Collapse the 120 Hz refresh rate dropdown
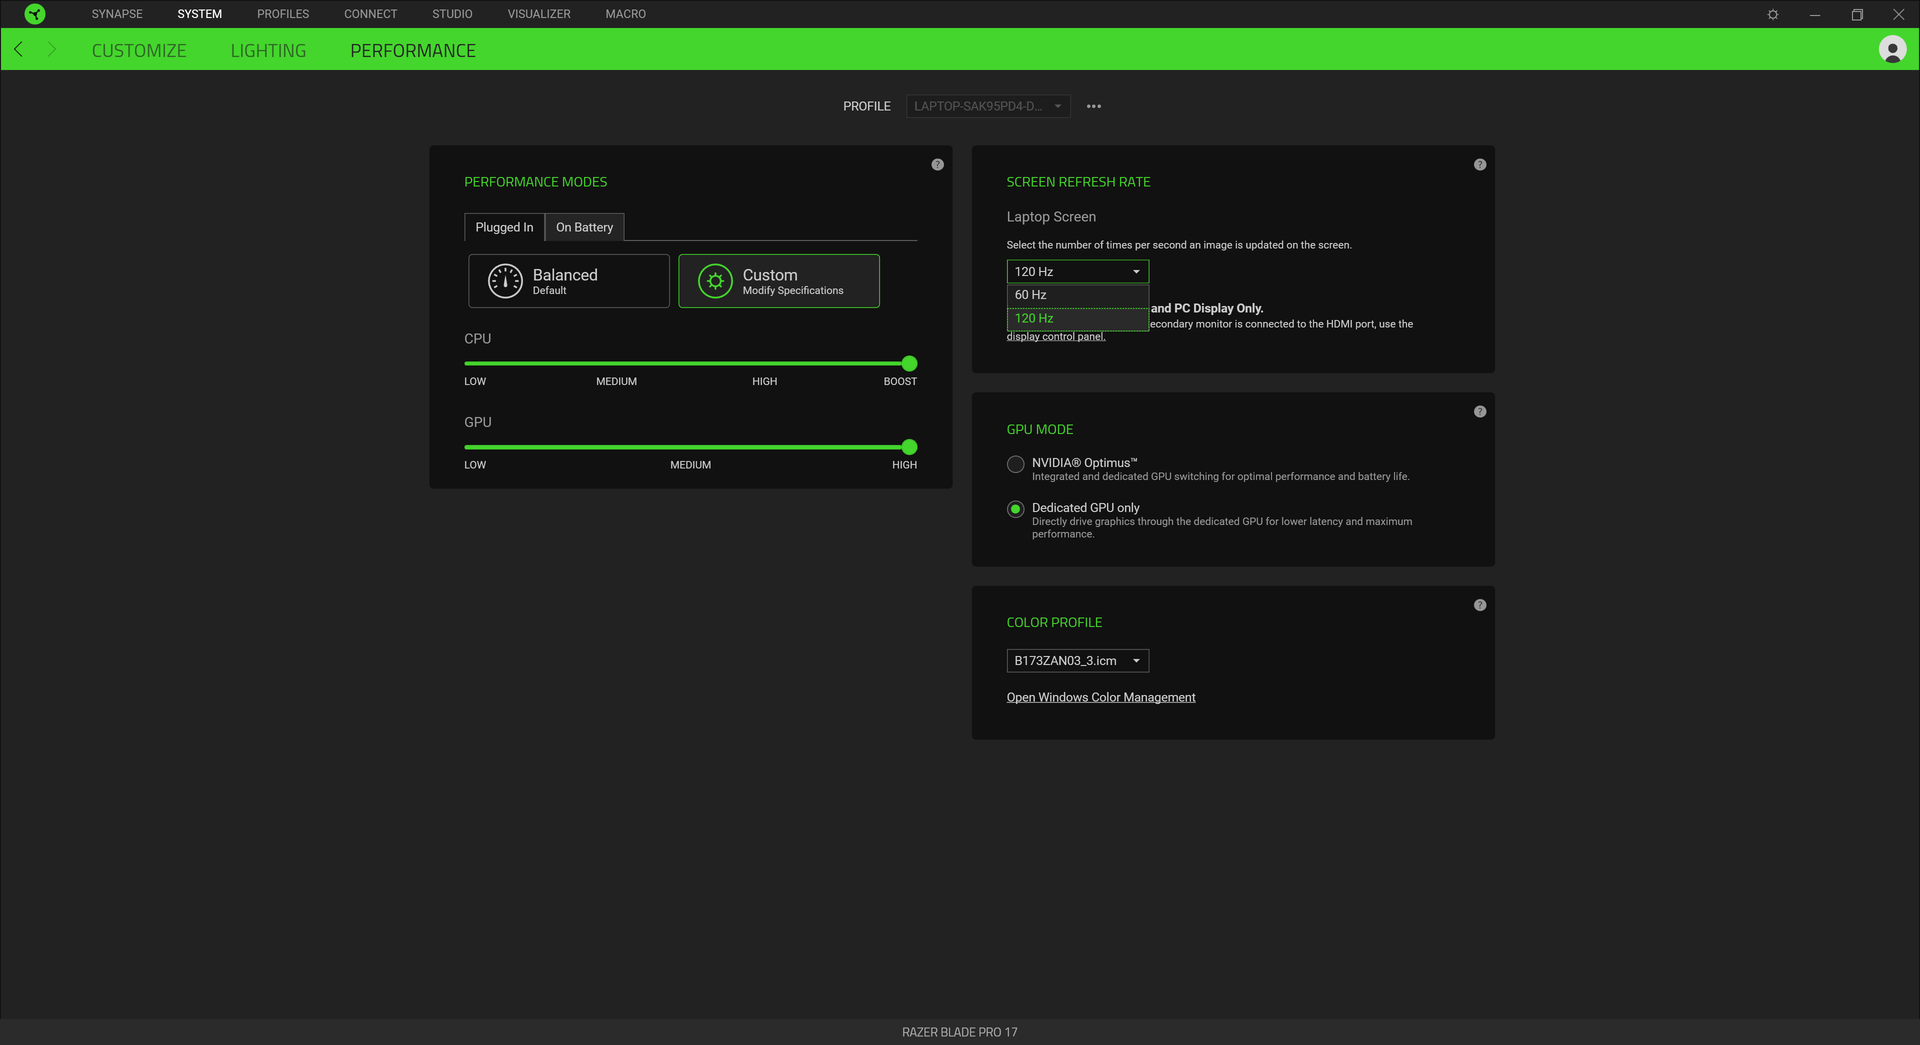The width and height of the screenshot is (1920, 1045). click(x=1077, y=272)
